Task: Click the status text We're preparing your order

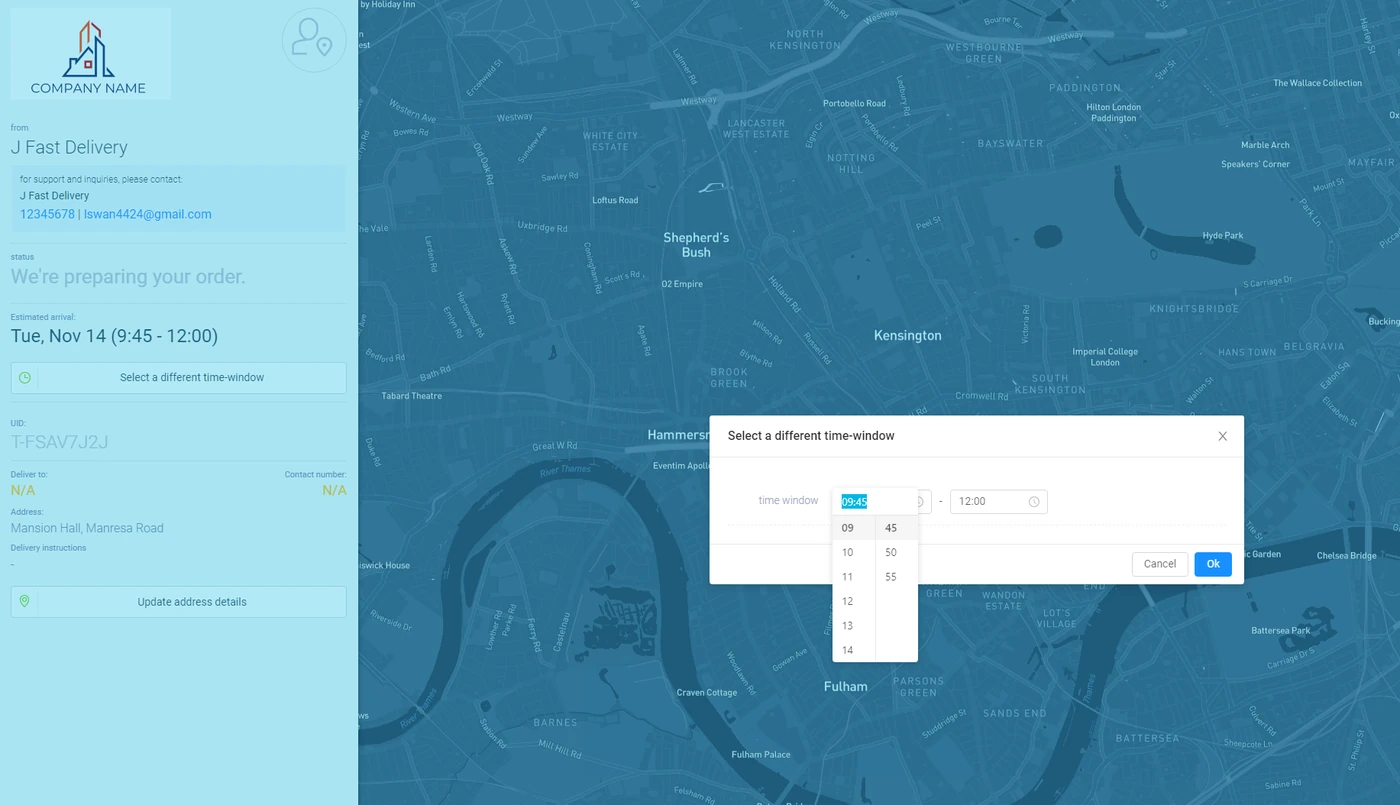Action: [128, 277]
